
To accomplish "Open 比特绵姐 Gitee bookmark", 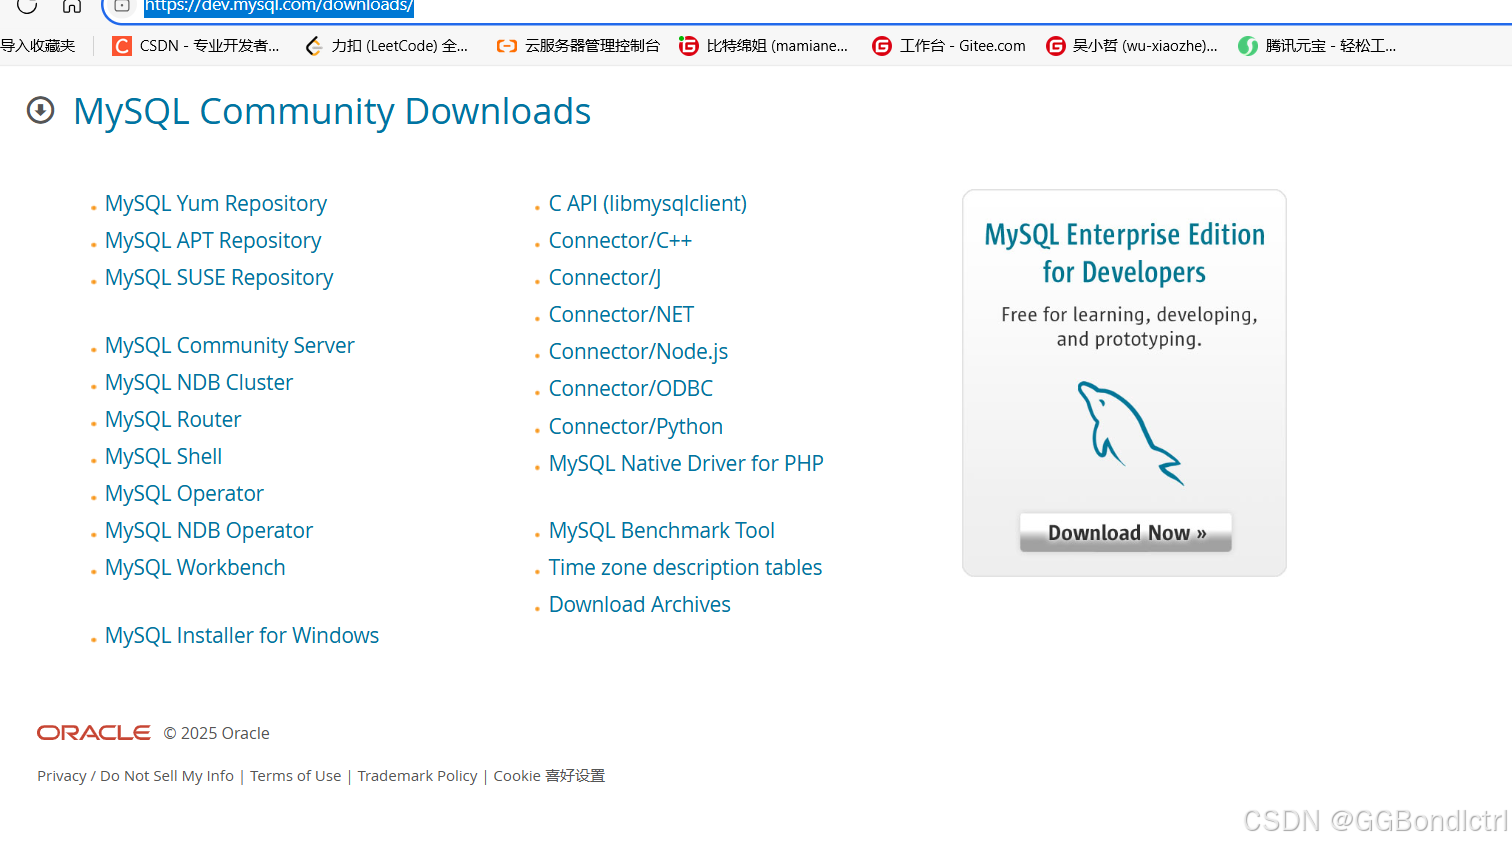I will [763, 46].
